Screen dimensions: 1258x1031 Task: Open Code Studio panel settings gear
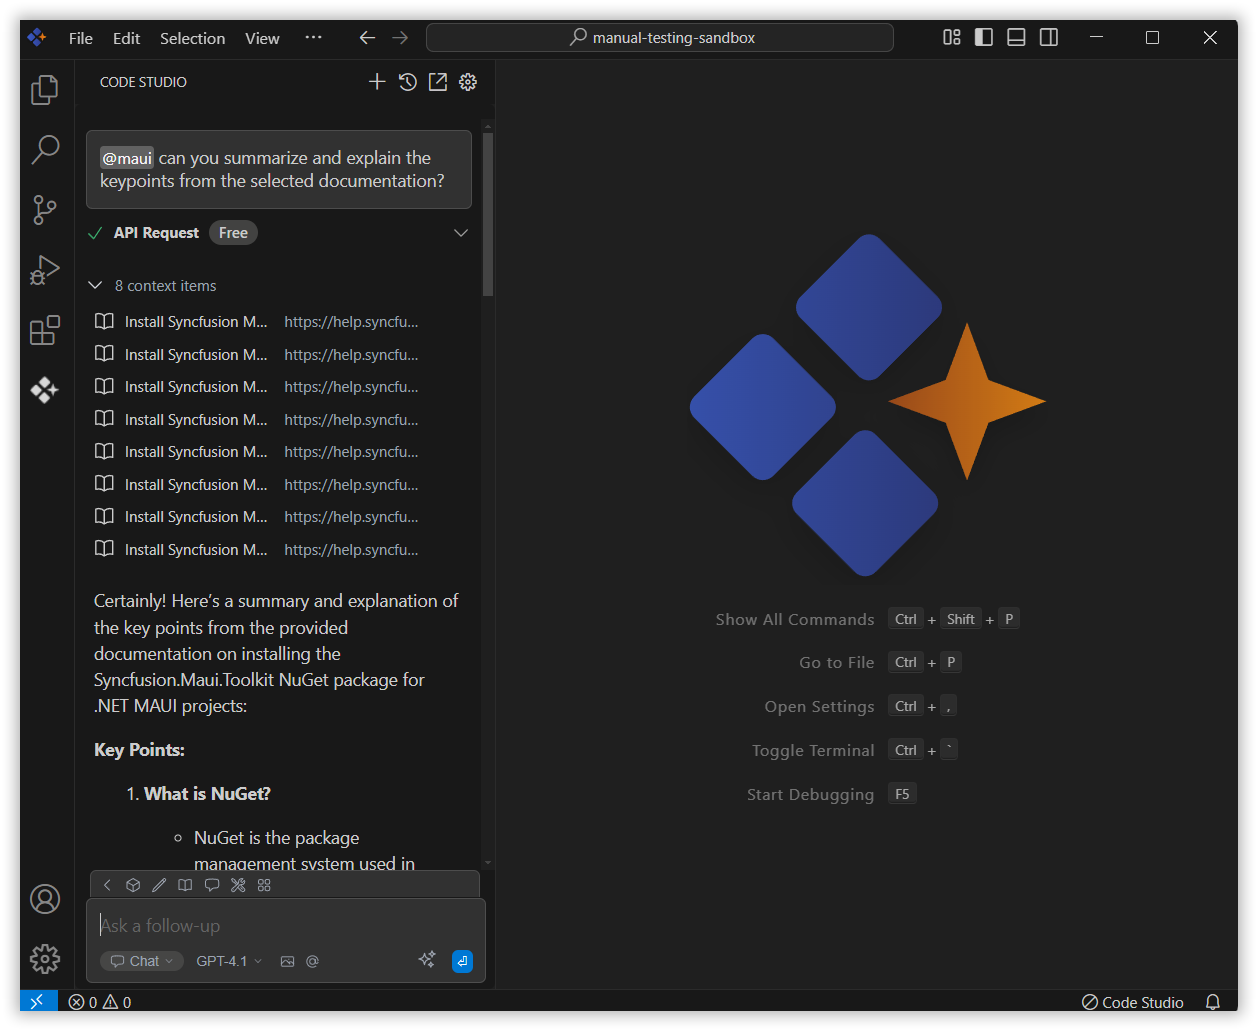(x=468, y=82)
